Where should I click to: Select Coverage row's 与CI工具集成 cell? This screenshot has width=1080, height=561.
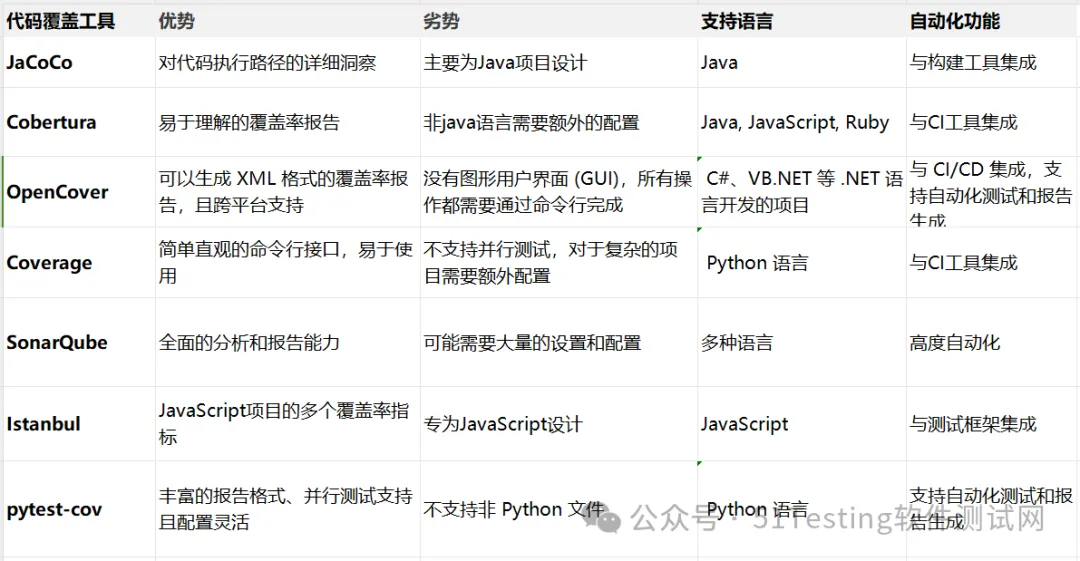point(993,263)
